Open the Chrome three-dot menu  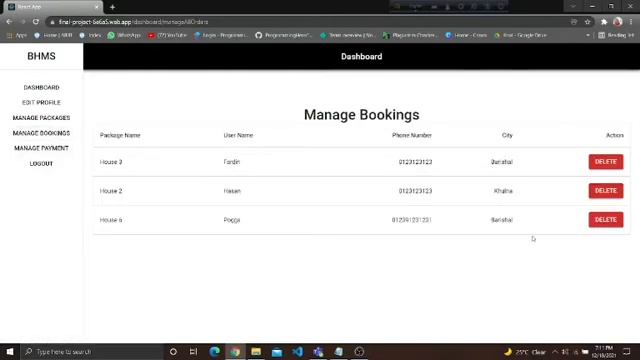[631, 22]
